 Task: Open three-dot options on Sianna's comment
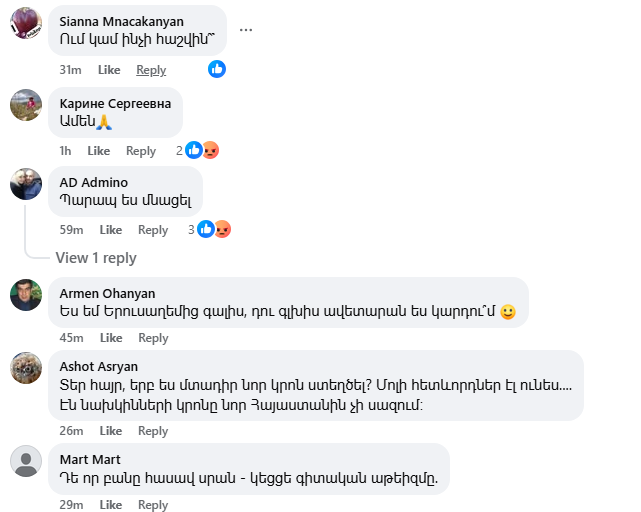pyautogui.click(x=246, y=29)
